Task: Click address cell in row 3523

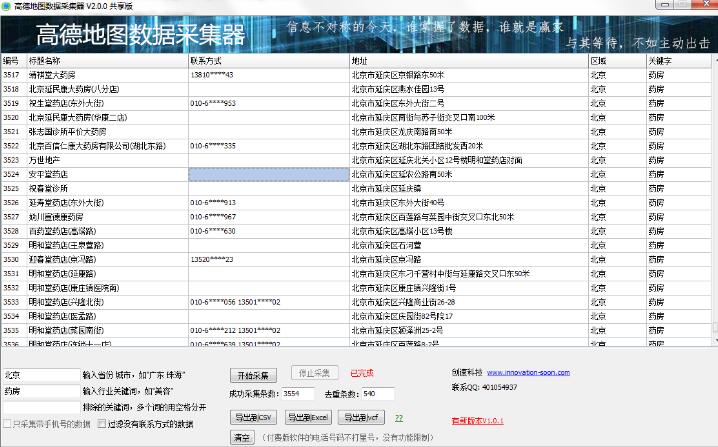Action: [469, 160]
